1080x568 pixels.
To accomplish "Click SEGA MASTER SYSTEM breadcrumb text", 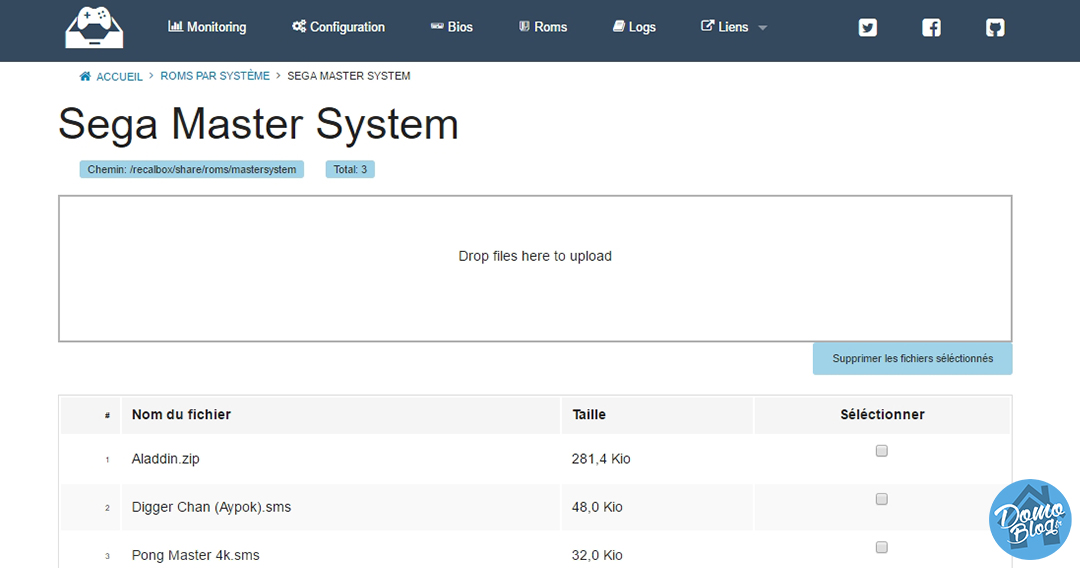I will pyautogui.click(x=349, y=76).
